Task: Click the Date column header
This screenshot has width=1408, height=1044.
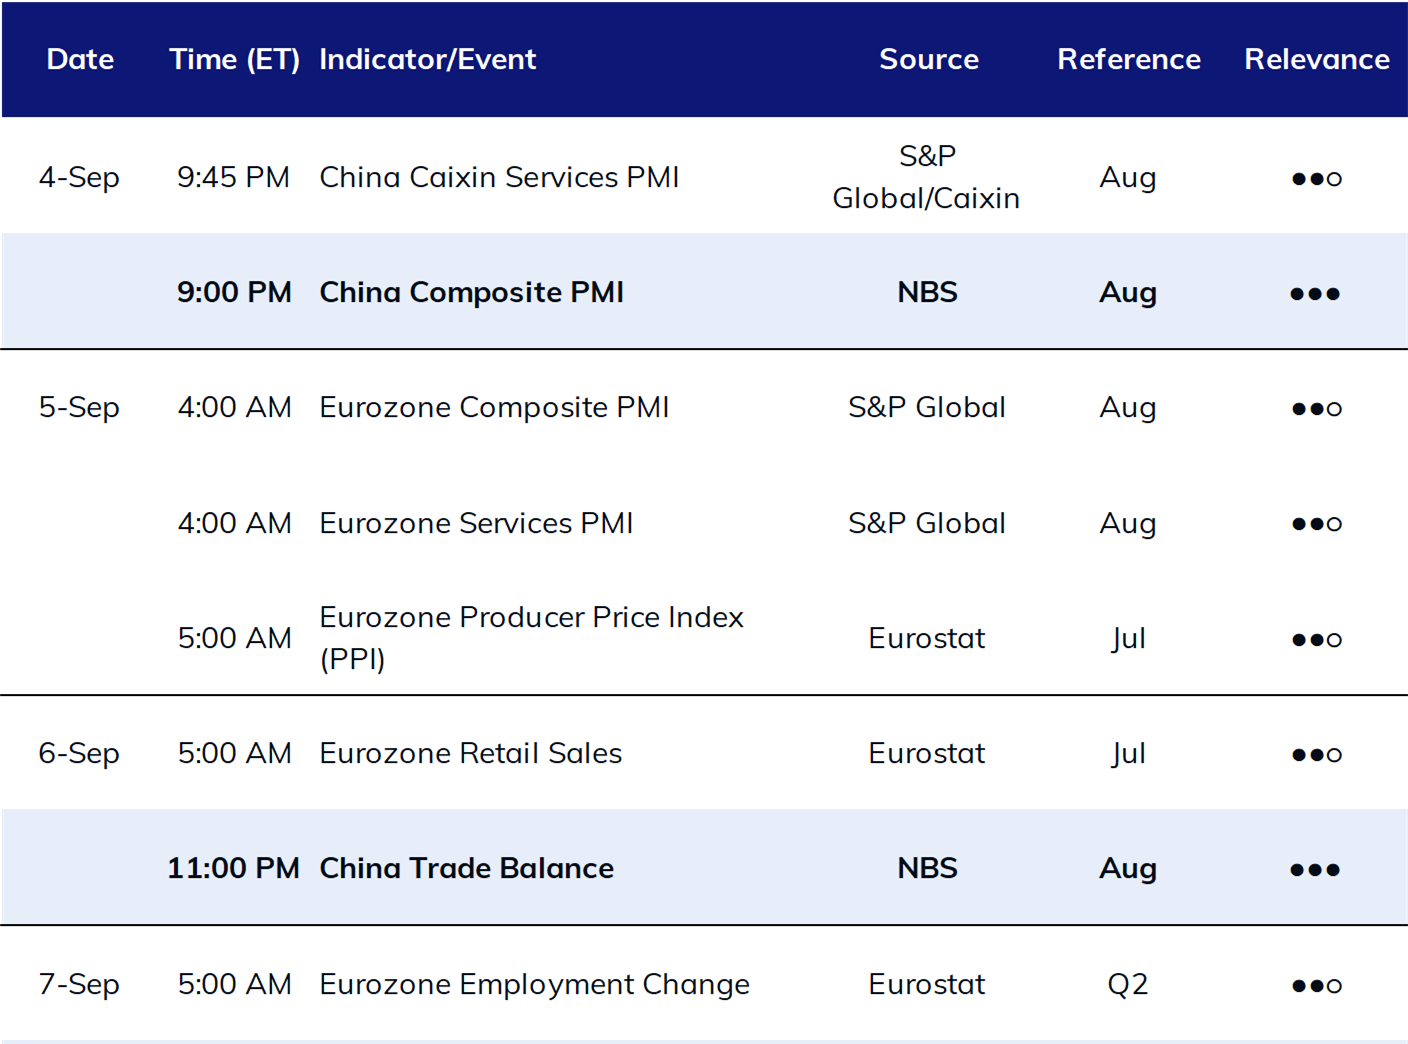Action: point(80,59)
